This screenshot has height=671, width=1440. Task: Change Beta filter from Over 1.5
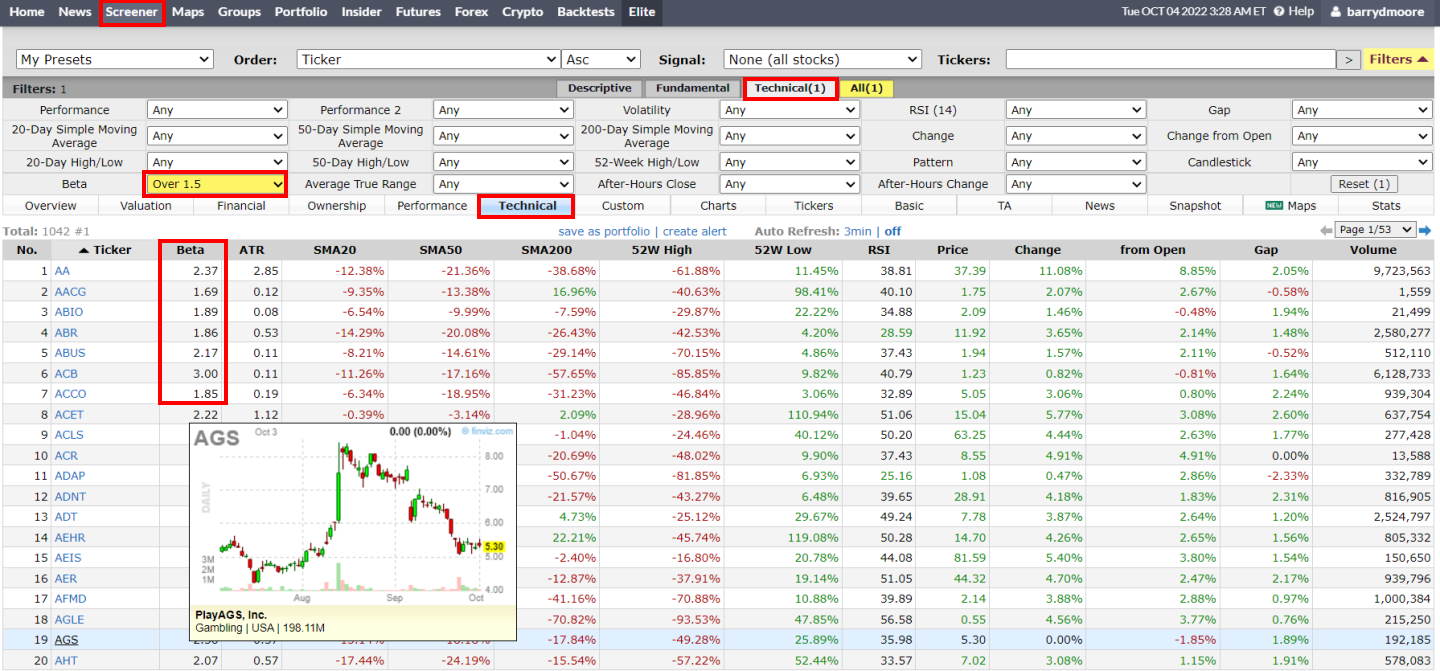pyautogui.click(x=214, y=184)
